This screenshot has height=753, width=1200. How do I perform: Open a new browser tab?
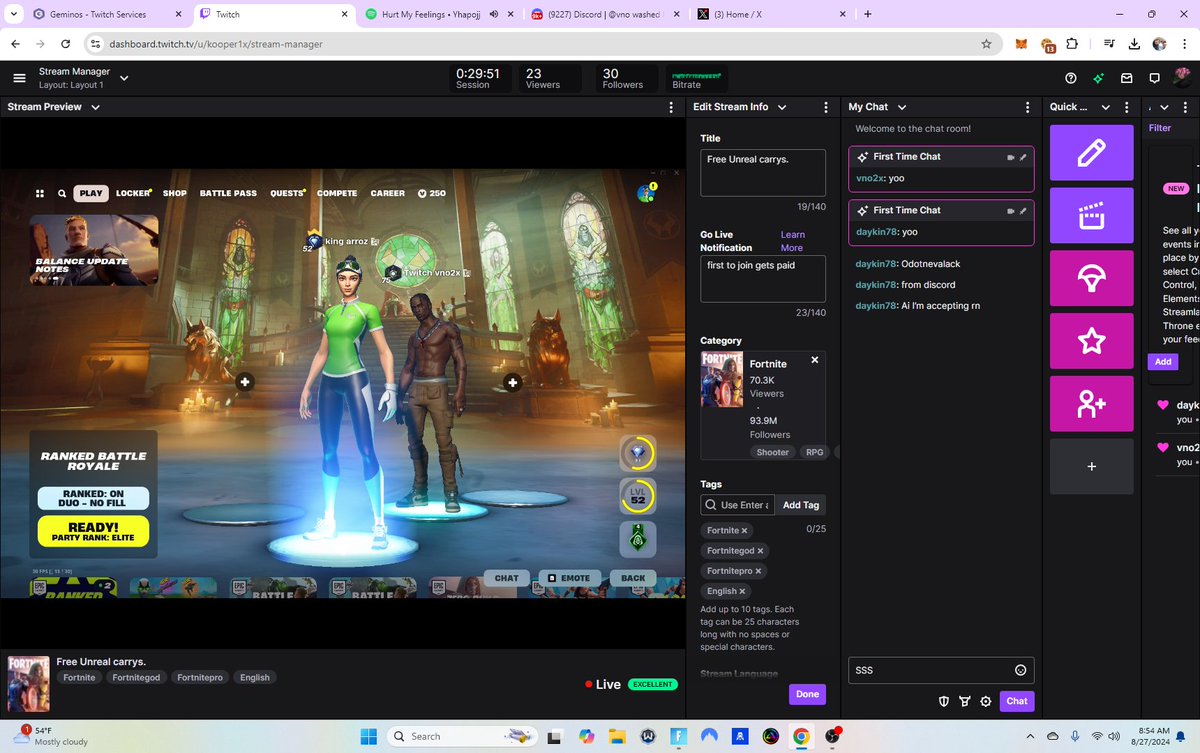[x=868, y=14]
